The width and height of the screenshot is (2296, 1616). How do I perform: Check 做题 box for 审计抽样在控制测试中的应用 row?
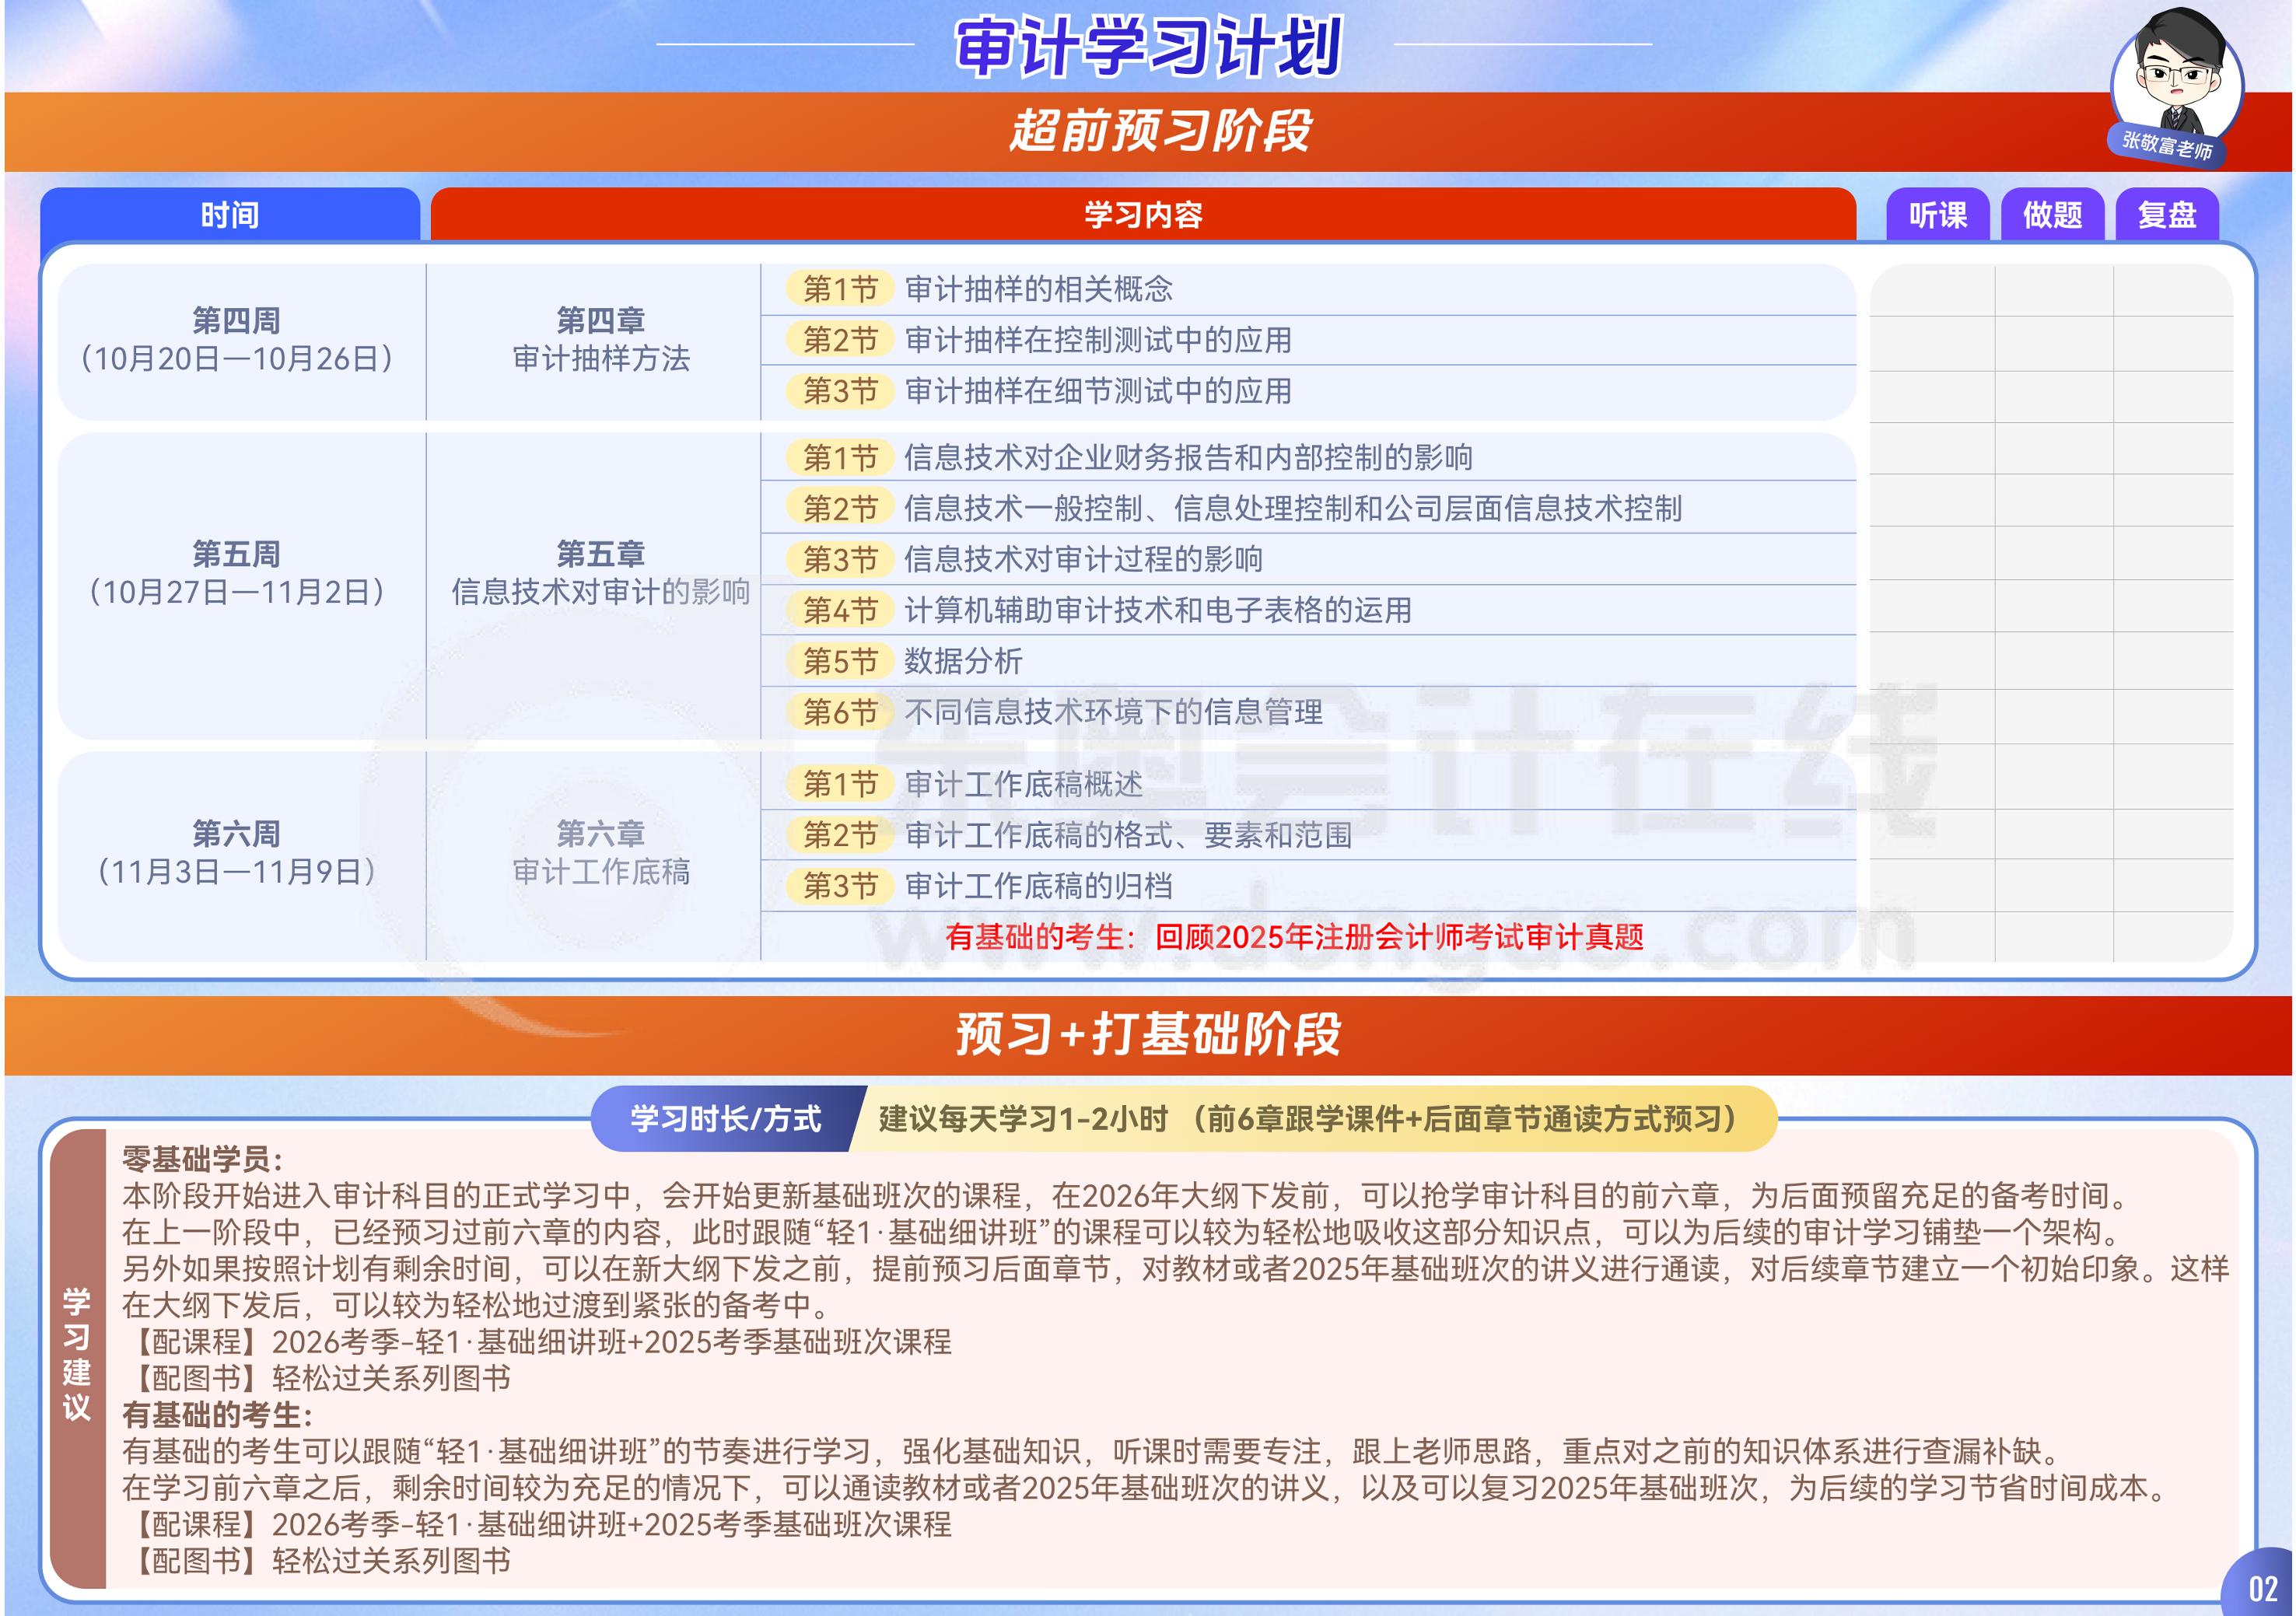[2054, 343]
